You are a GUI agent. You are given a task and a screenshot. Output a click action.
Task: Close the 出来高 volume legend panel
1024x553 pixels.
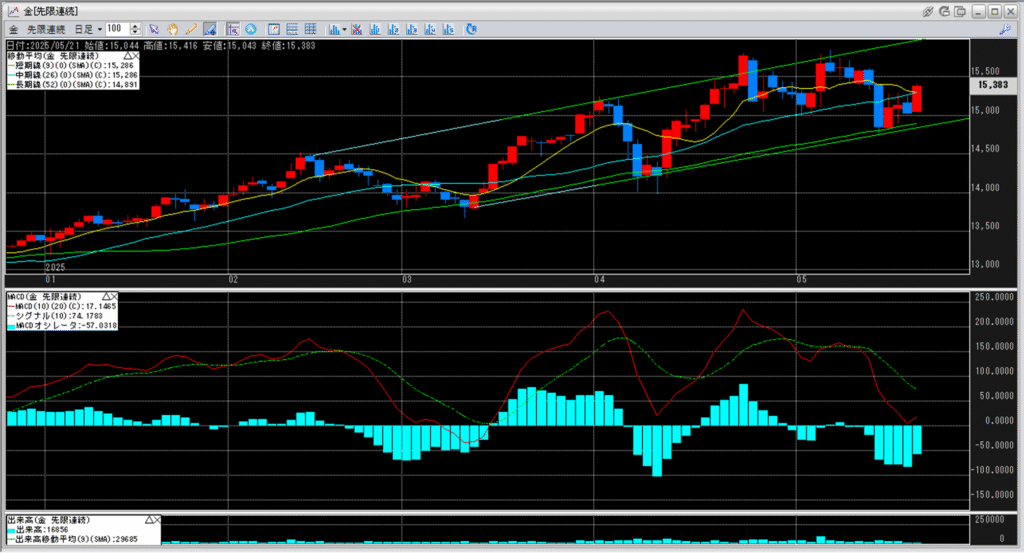(x=157, y=521)
